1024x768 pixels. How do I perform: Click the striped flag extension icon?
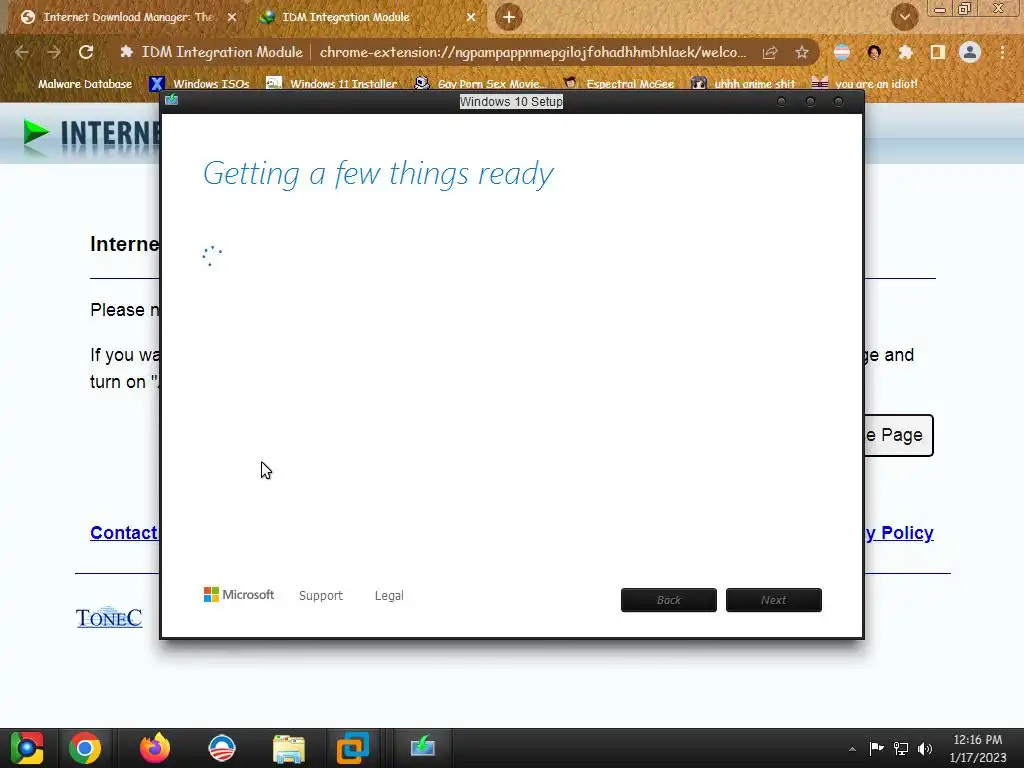pyautogui.click(x=842, y=52)
